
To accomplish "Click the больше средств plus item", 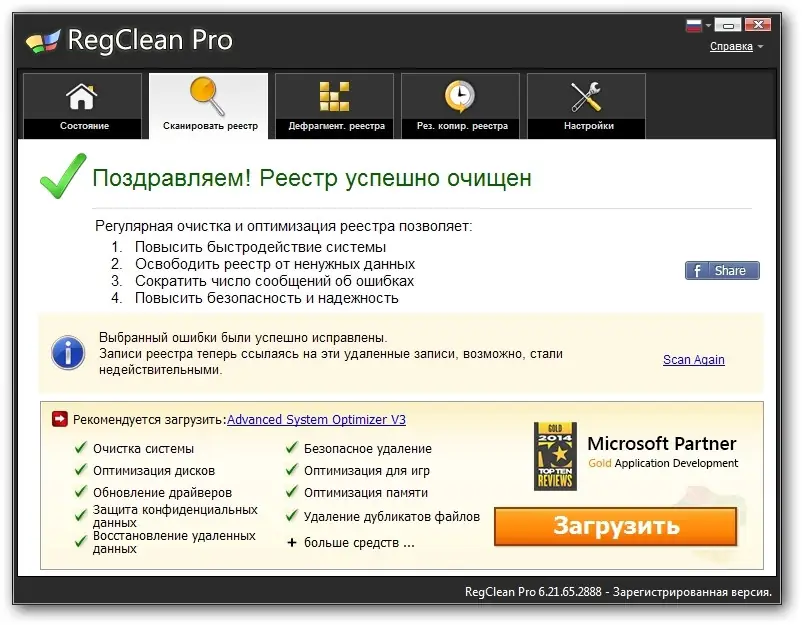I will click(x=351, y=542).
